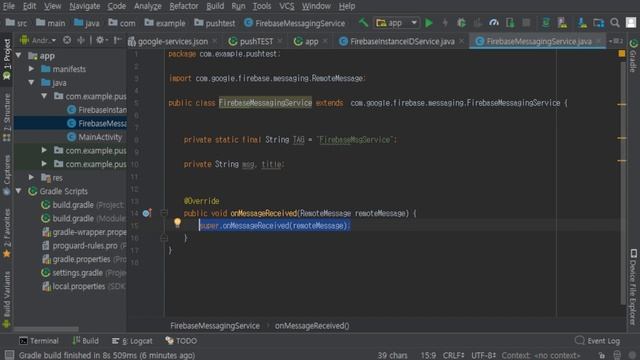640x360 pixels.
Task: Open the Project Structure icon
Action: point(598,23)
